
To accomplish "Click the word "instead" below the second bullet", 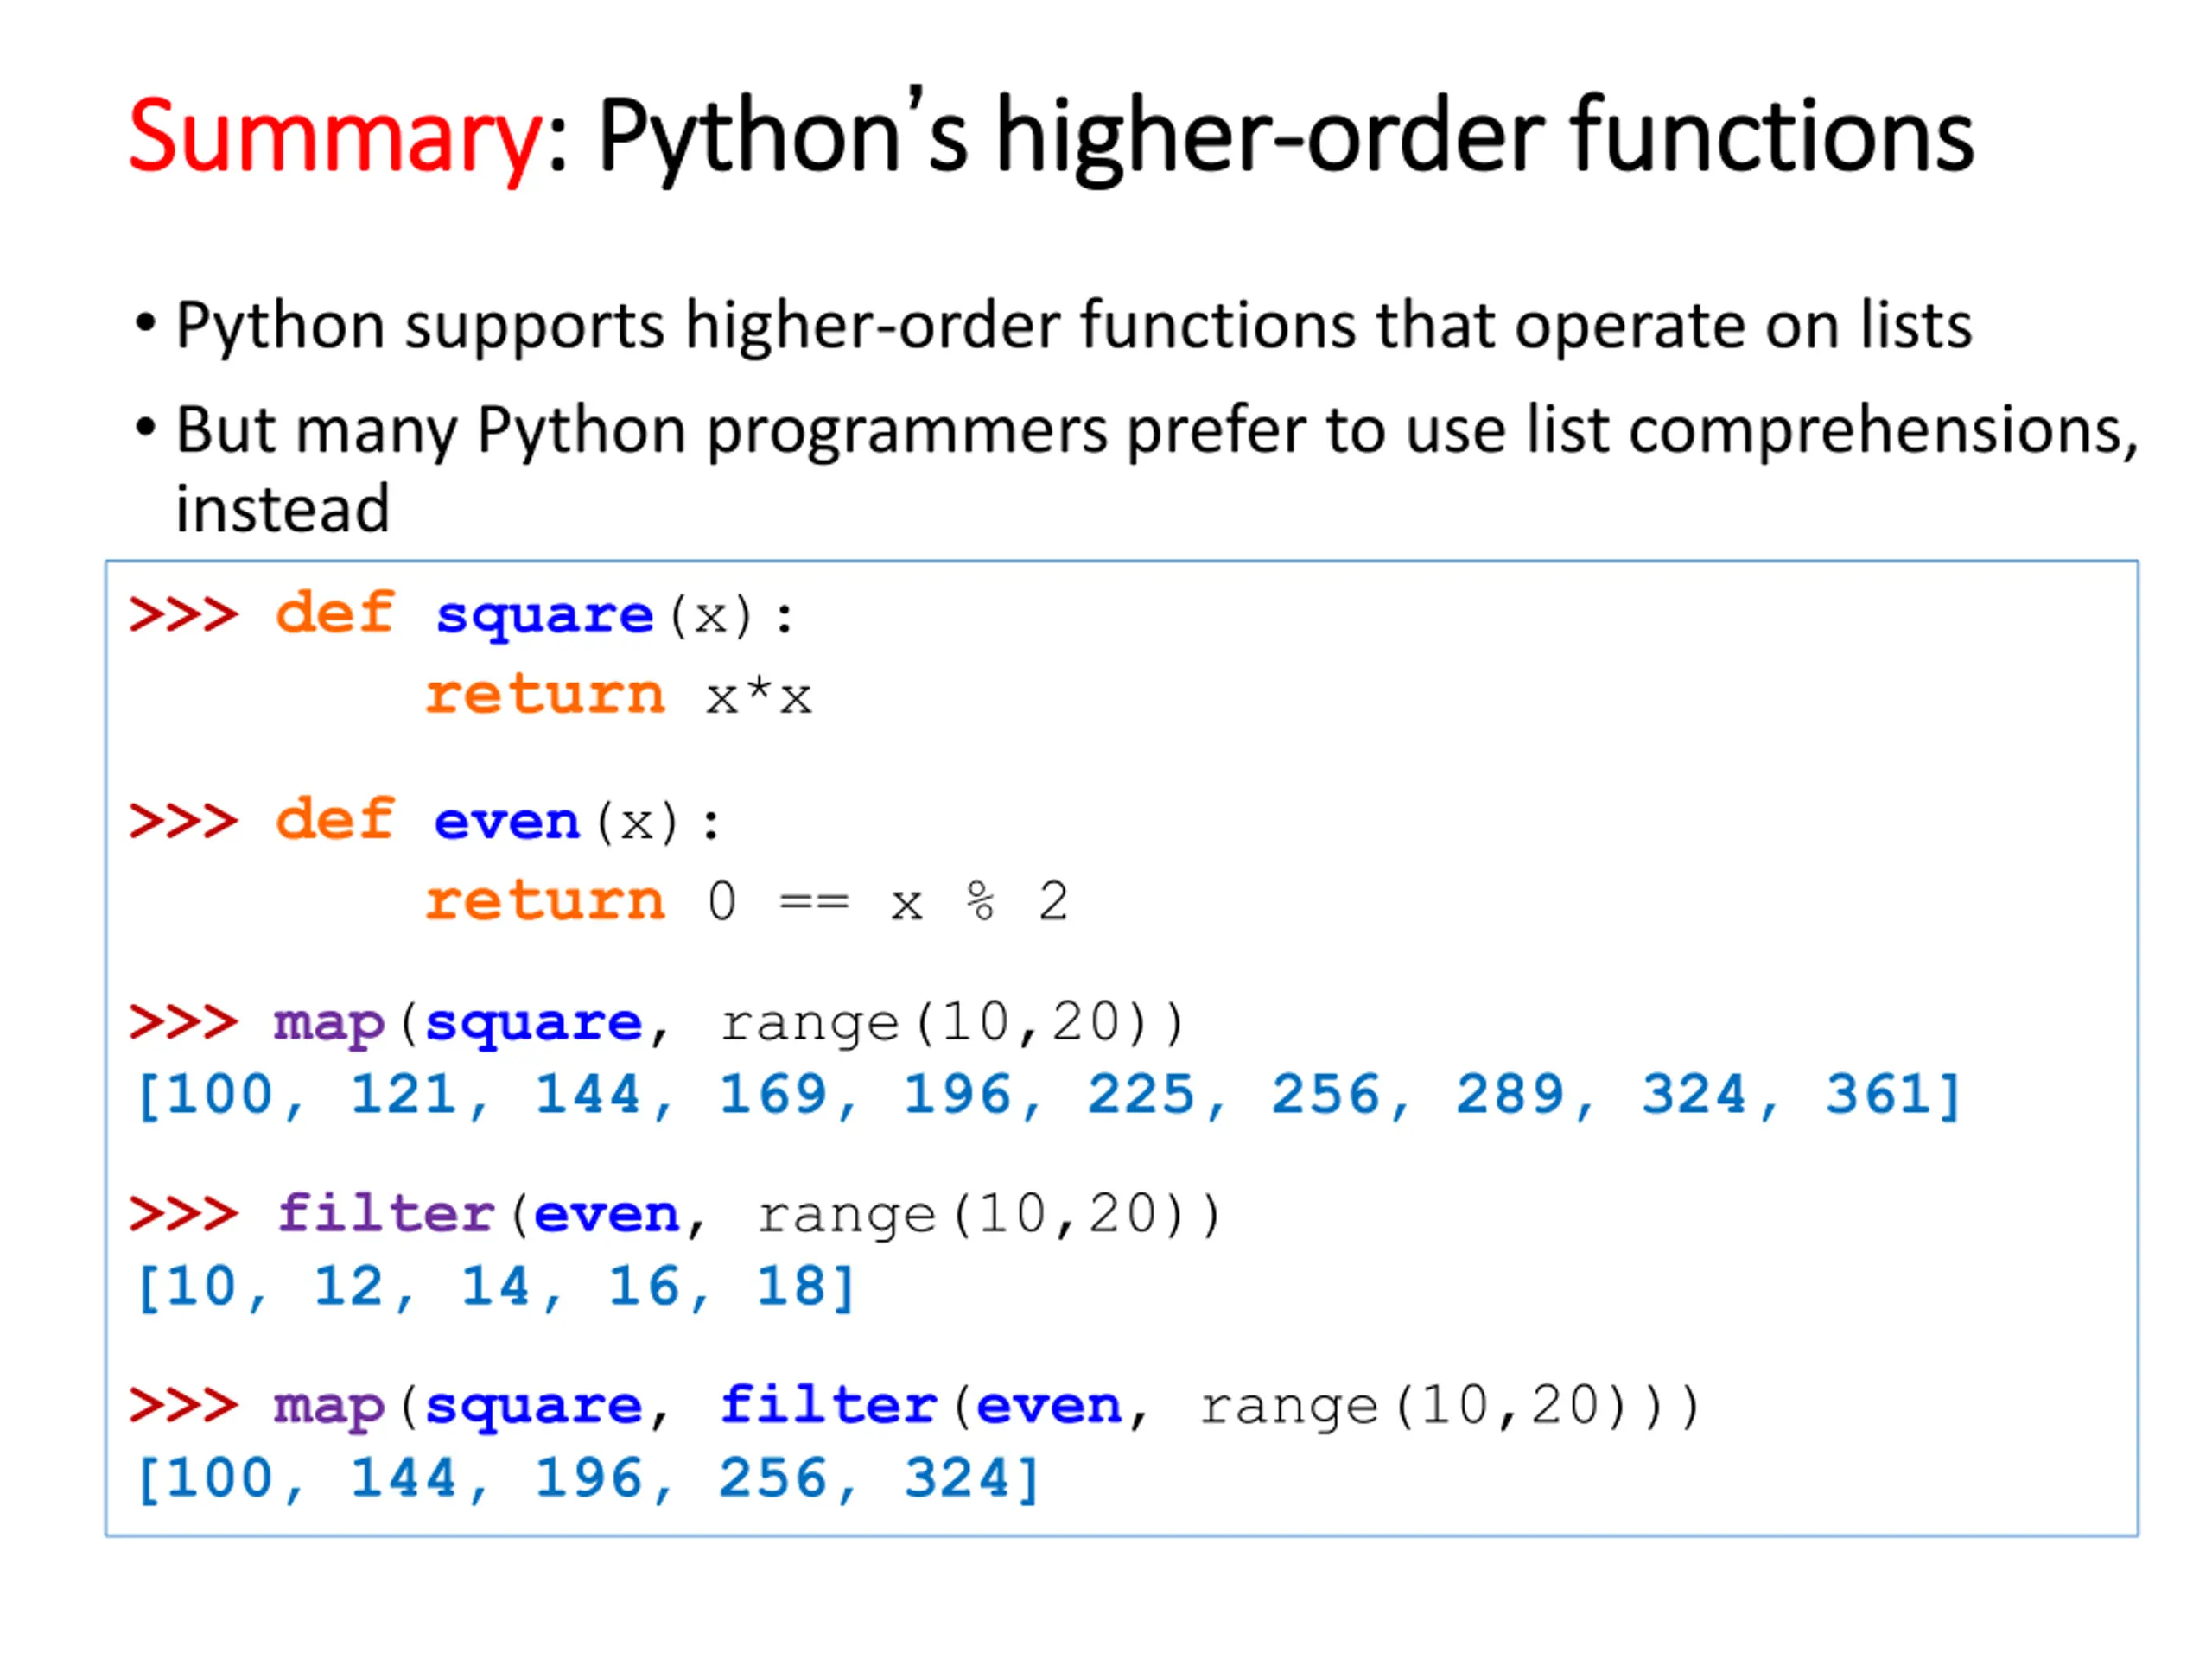I will pos(283,509).
